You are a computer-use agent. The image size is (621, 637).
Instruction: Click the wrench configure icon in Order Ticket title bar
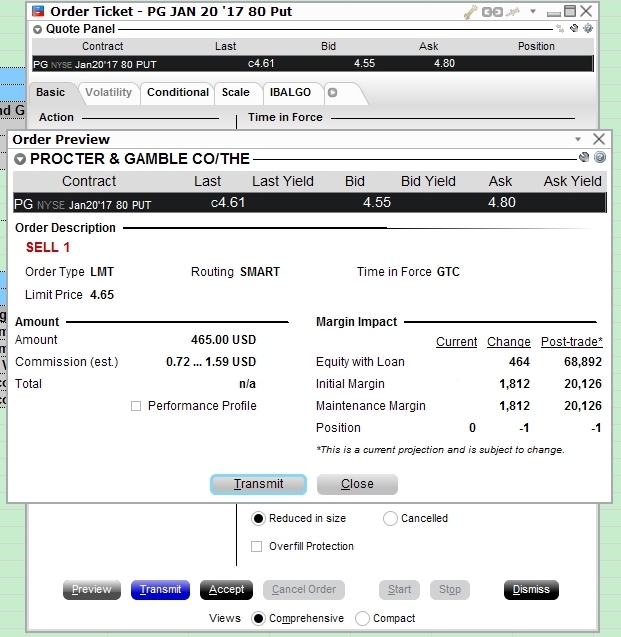click(470, 12)
